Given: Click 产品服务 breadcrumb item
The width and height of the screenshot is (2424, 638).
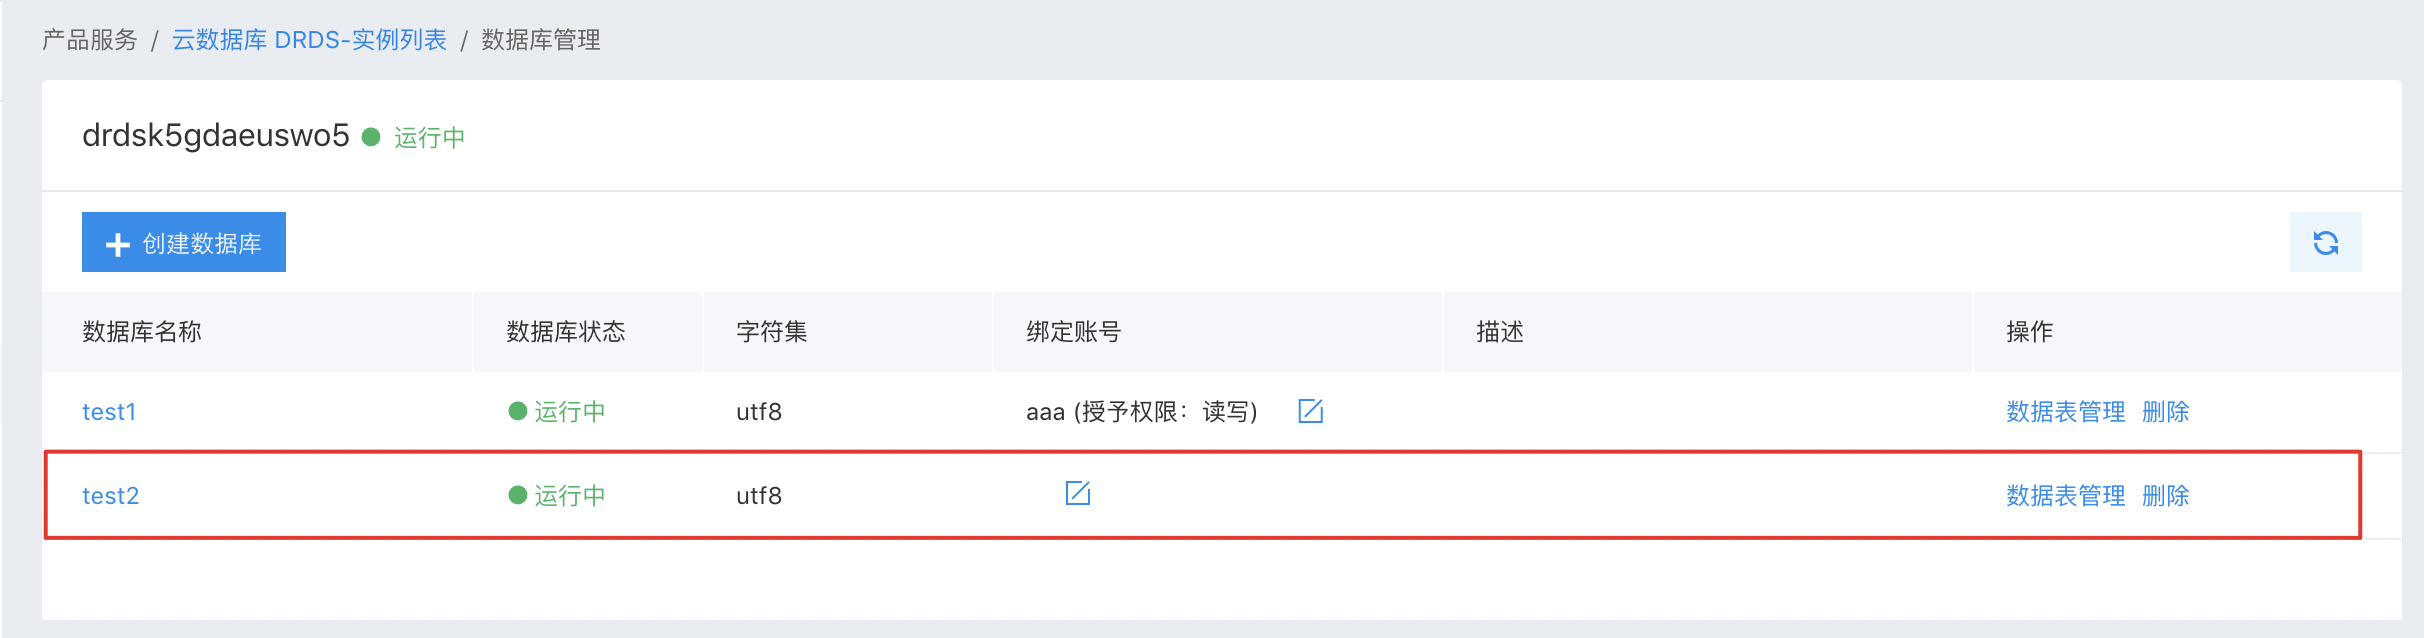Looking at the screenshot, I should click(90, 40).
